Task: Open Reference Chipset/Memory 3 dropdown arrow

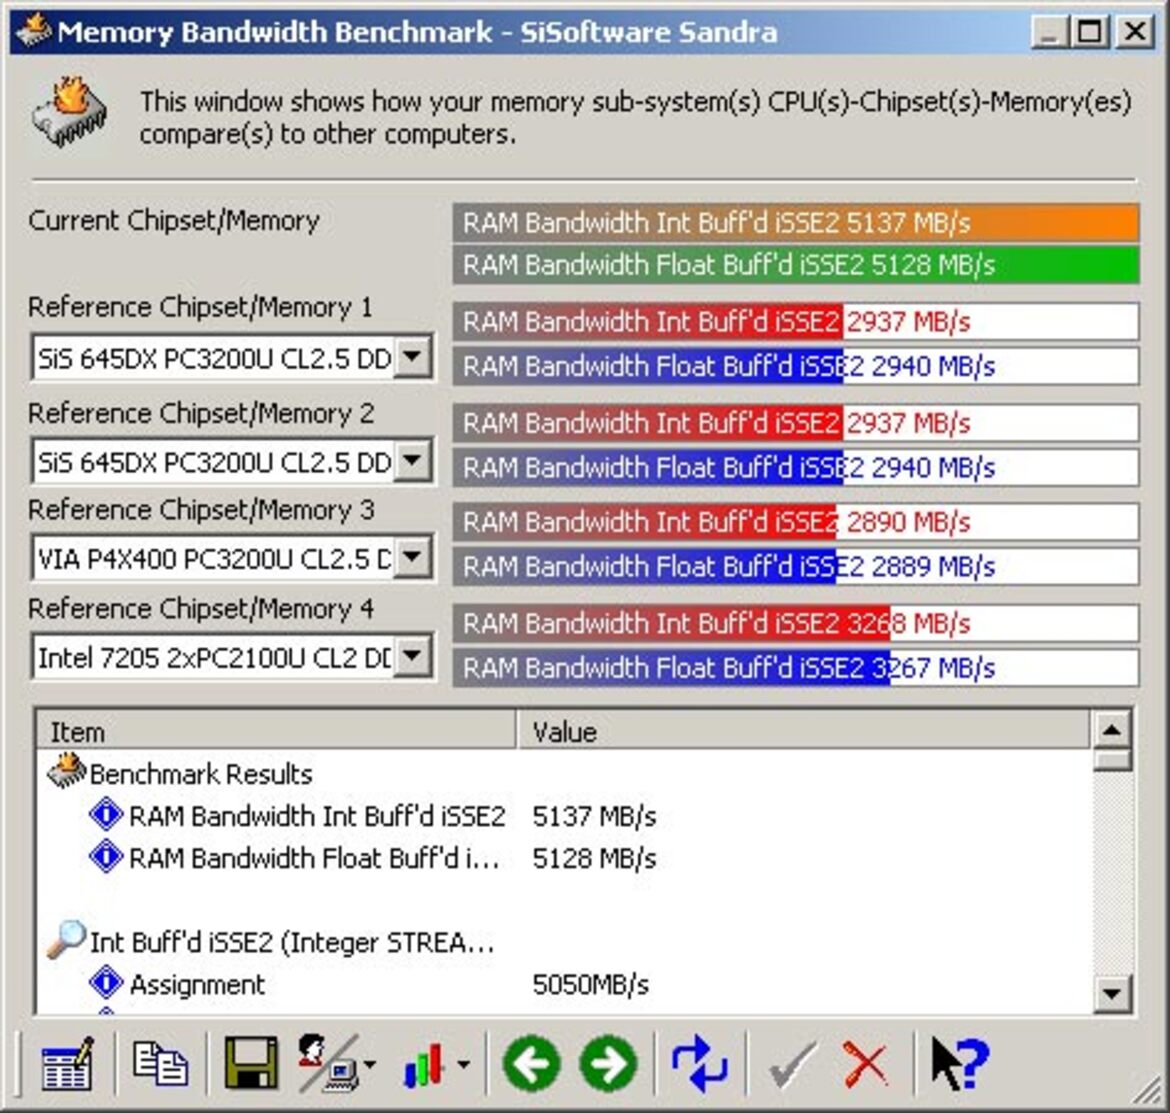Action: [413, 557]
